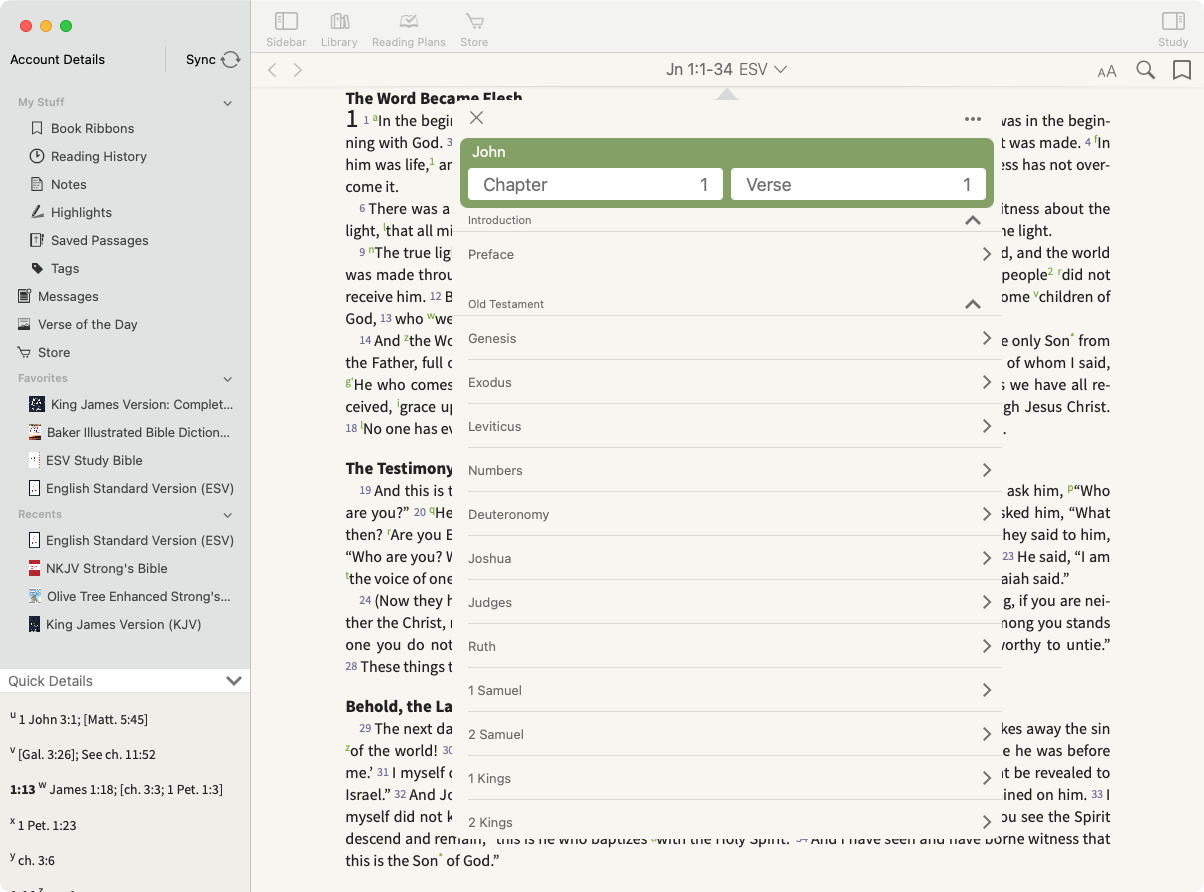Collapse the My Stuff section

click(x=227, y=103)
